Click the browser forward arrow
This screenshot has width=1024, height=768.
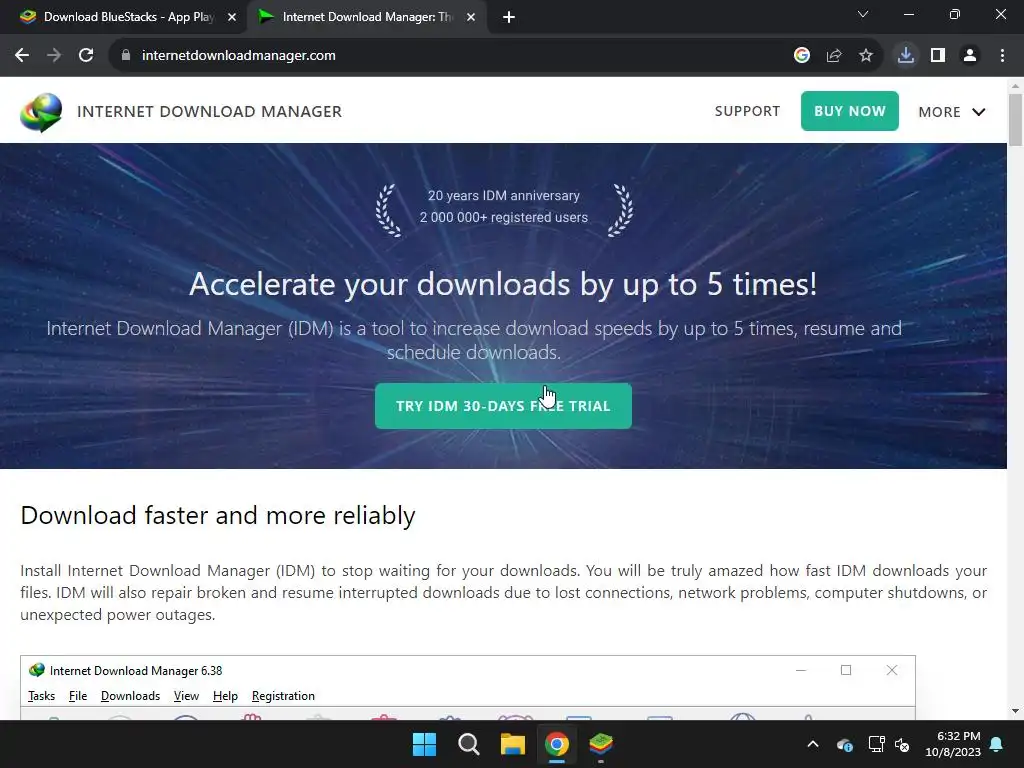(x=54, y=56)
